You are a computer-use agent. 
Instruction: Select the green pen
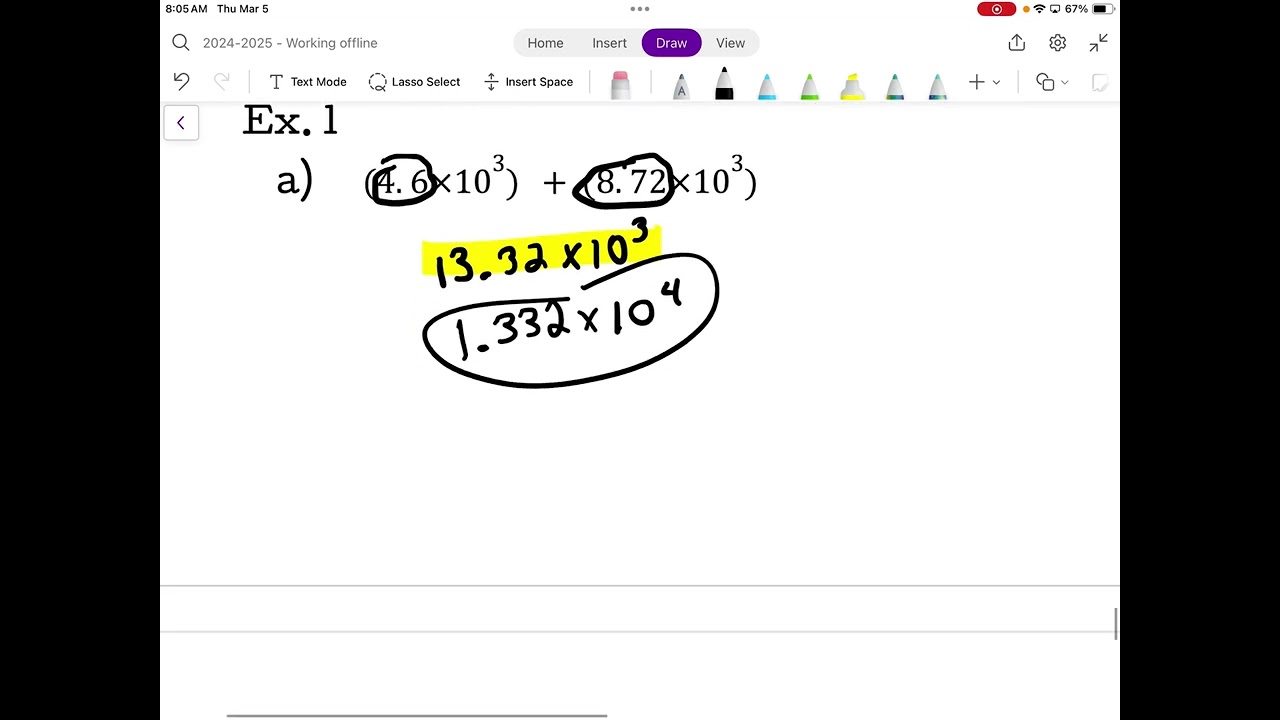tap(810, 86)
